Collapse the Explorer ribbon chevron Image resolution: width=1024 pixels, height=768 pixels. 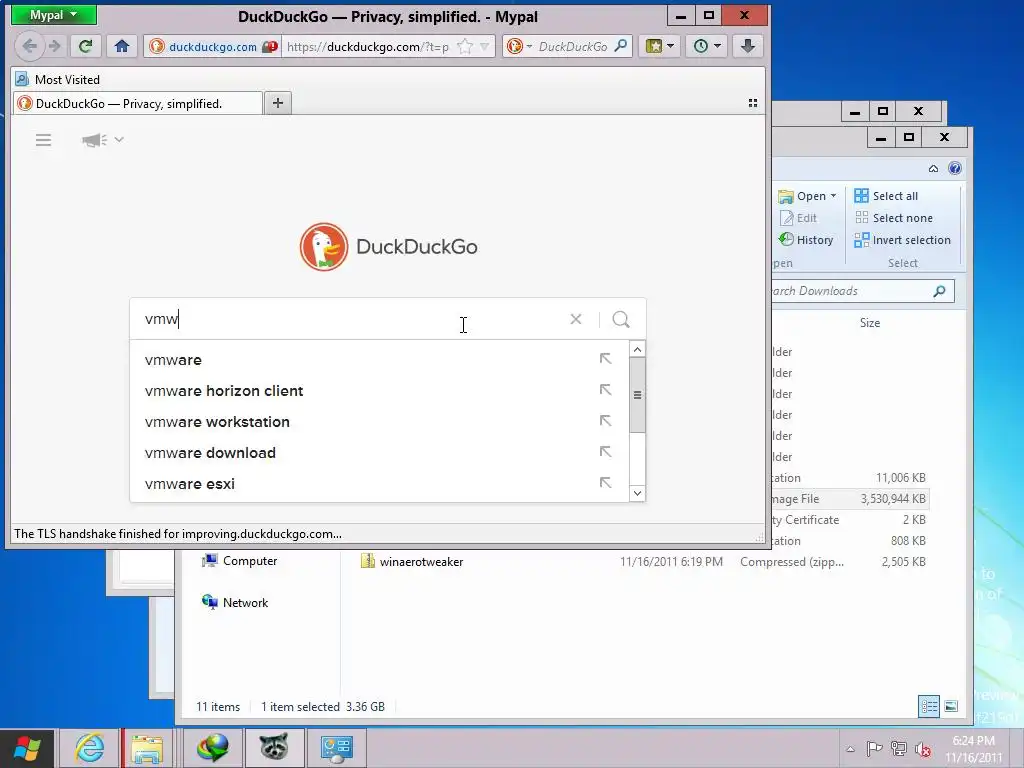tap(933, 168)
